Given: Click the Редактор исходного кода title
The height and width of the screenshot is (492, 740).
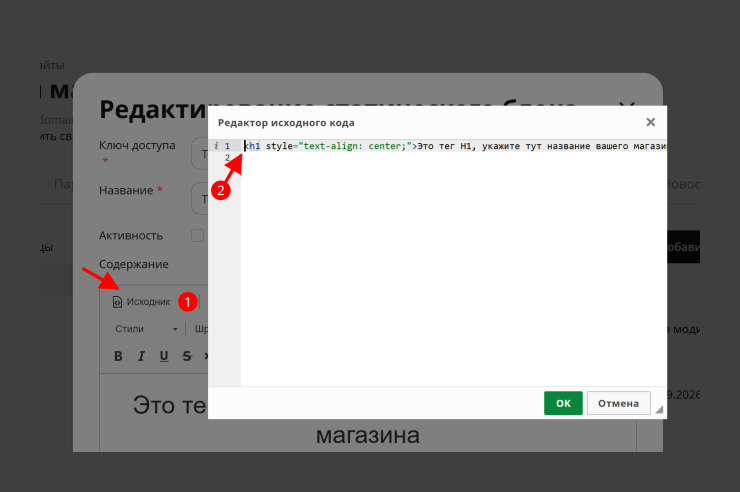Looking at the screenshot, I should click(x=286, y=123).
